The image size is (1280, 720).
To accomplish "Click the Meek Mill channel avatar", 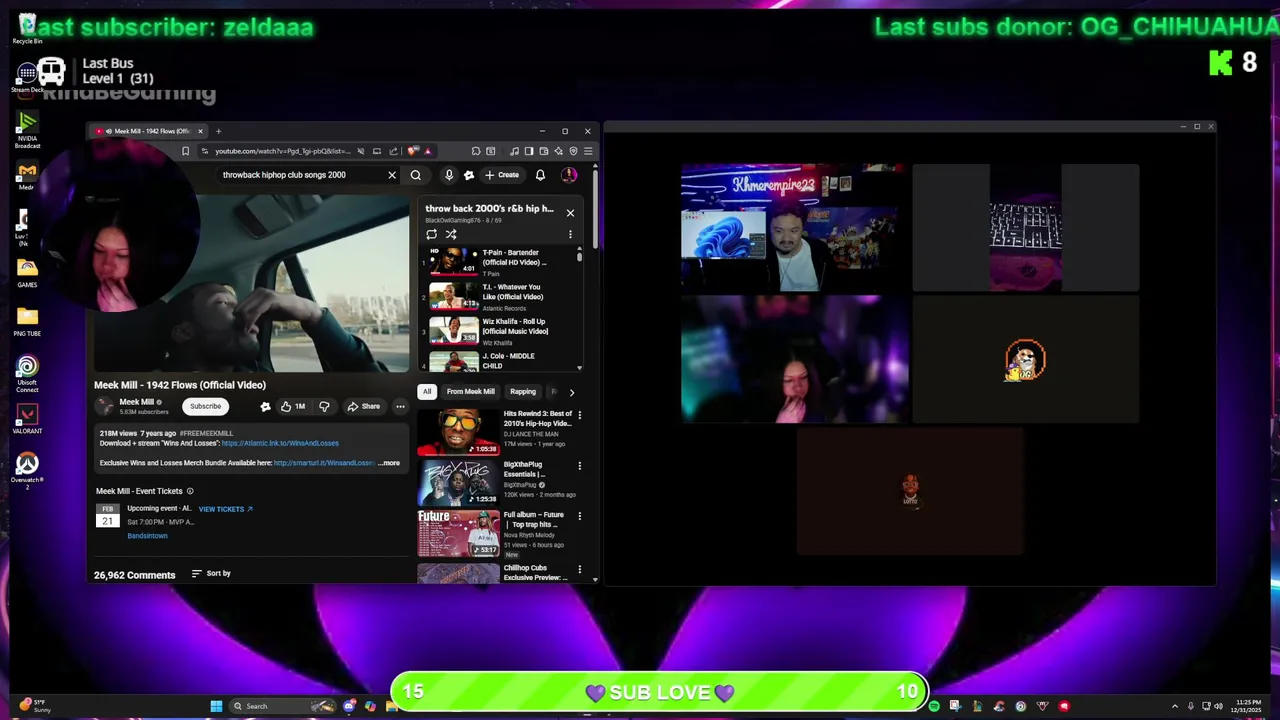I will pyautogui.click(x=104, y=406).
